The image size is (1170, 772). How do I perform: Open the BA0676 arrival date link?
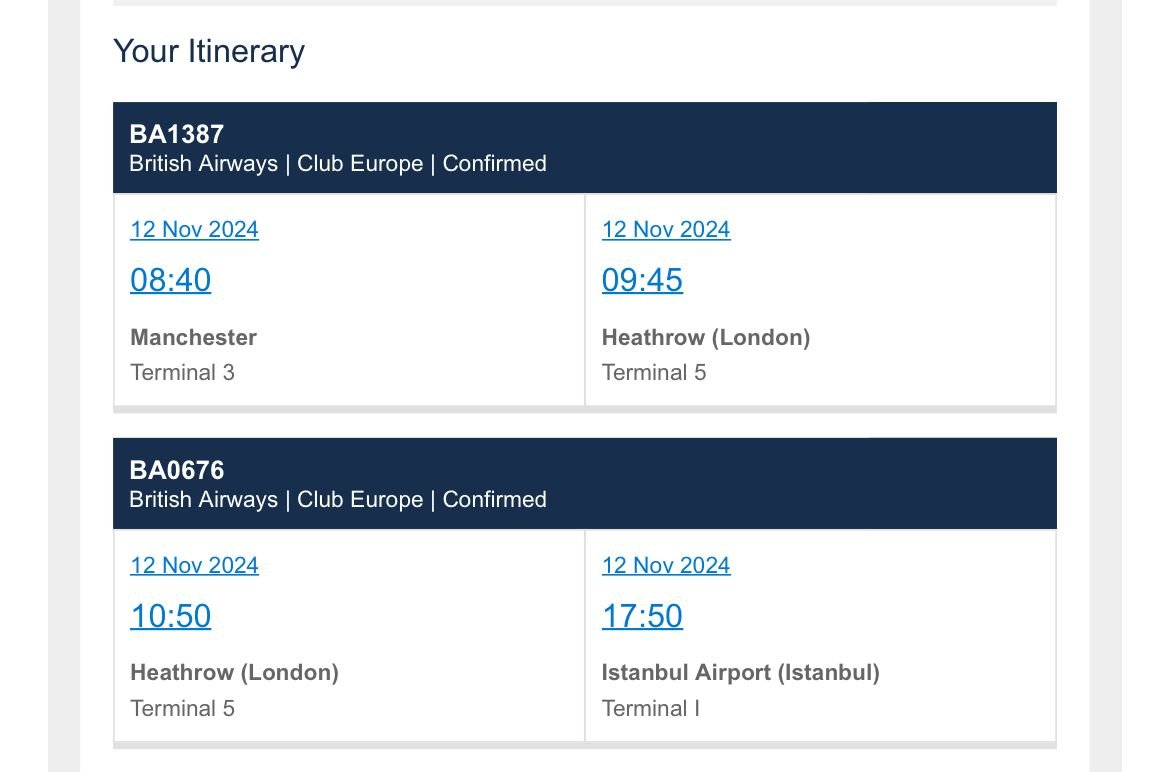tap(666, 566)
